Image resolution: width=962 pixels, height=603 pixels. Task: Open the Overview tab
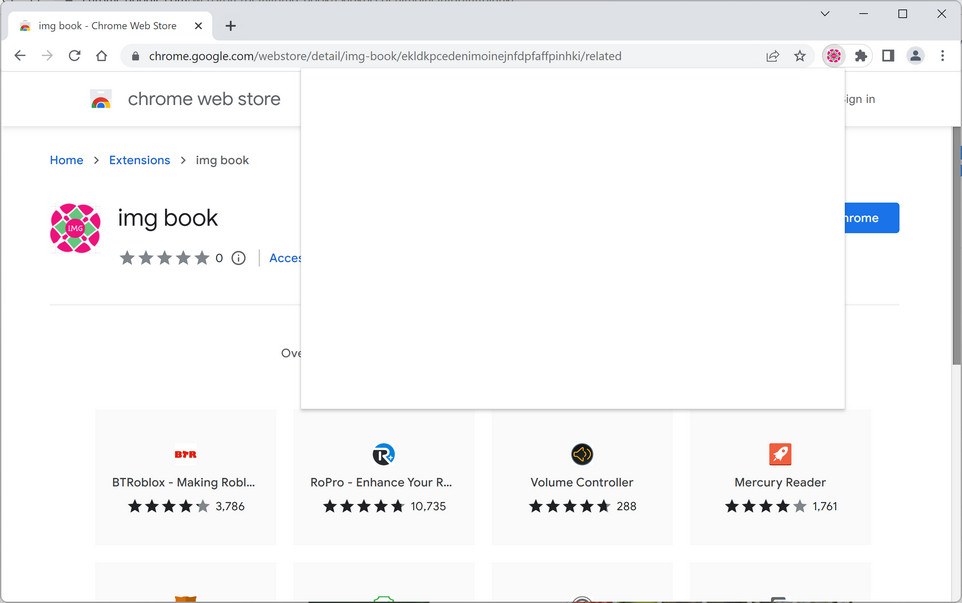click(291, 353)
